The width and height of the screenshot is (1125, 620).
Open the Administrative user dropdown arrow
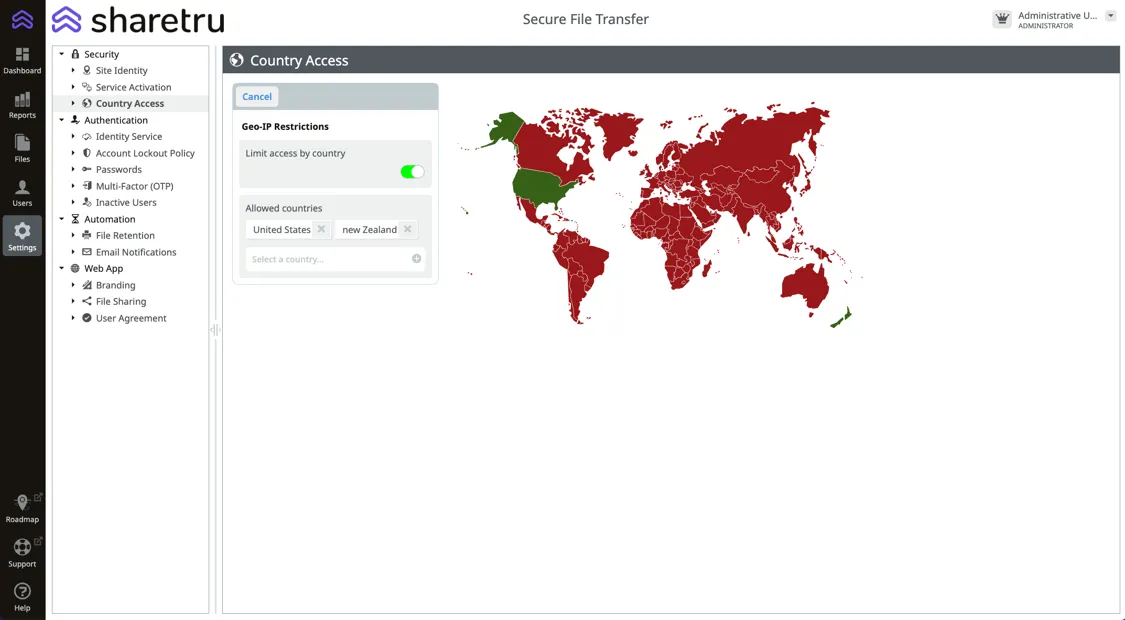1110,16
